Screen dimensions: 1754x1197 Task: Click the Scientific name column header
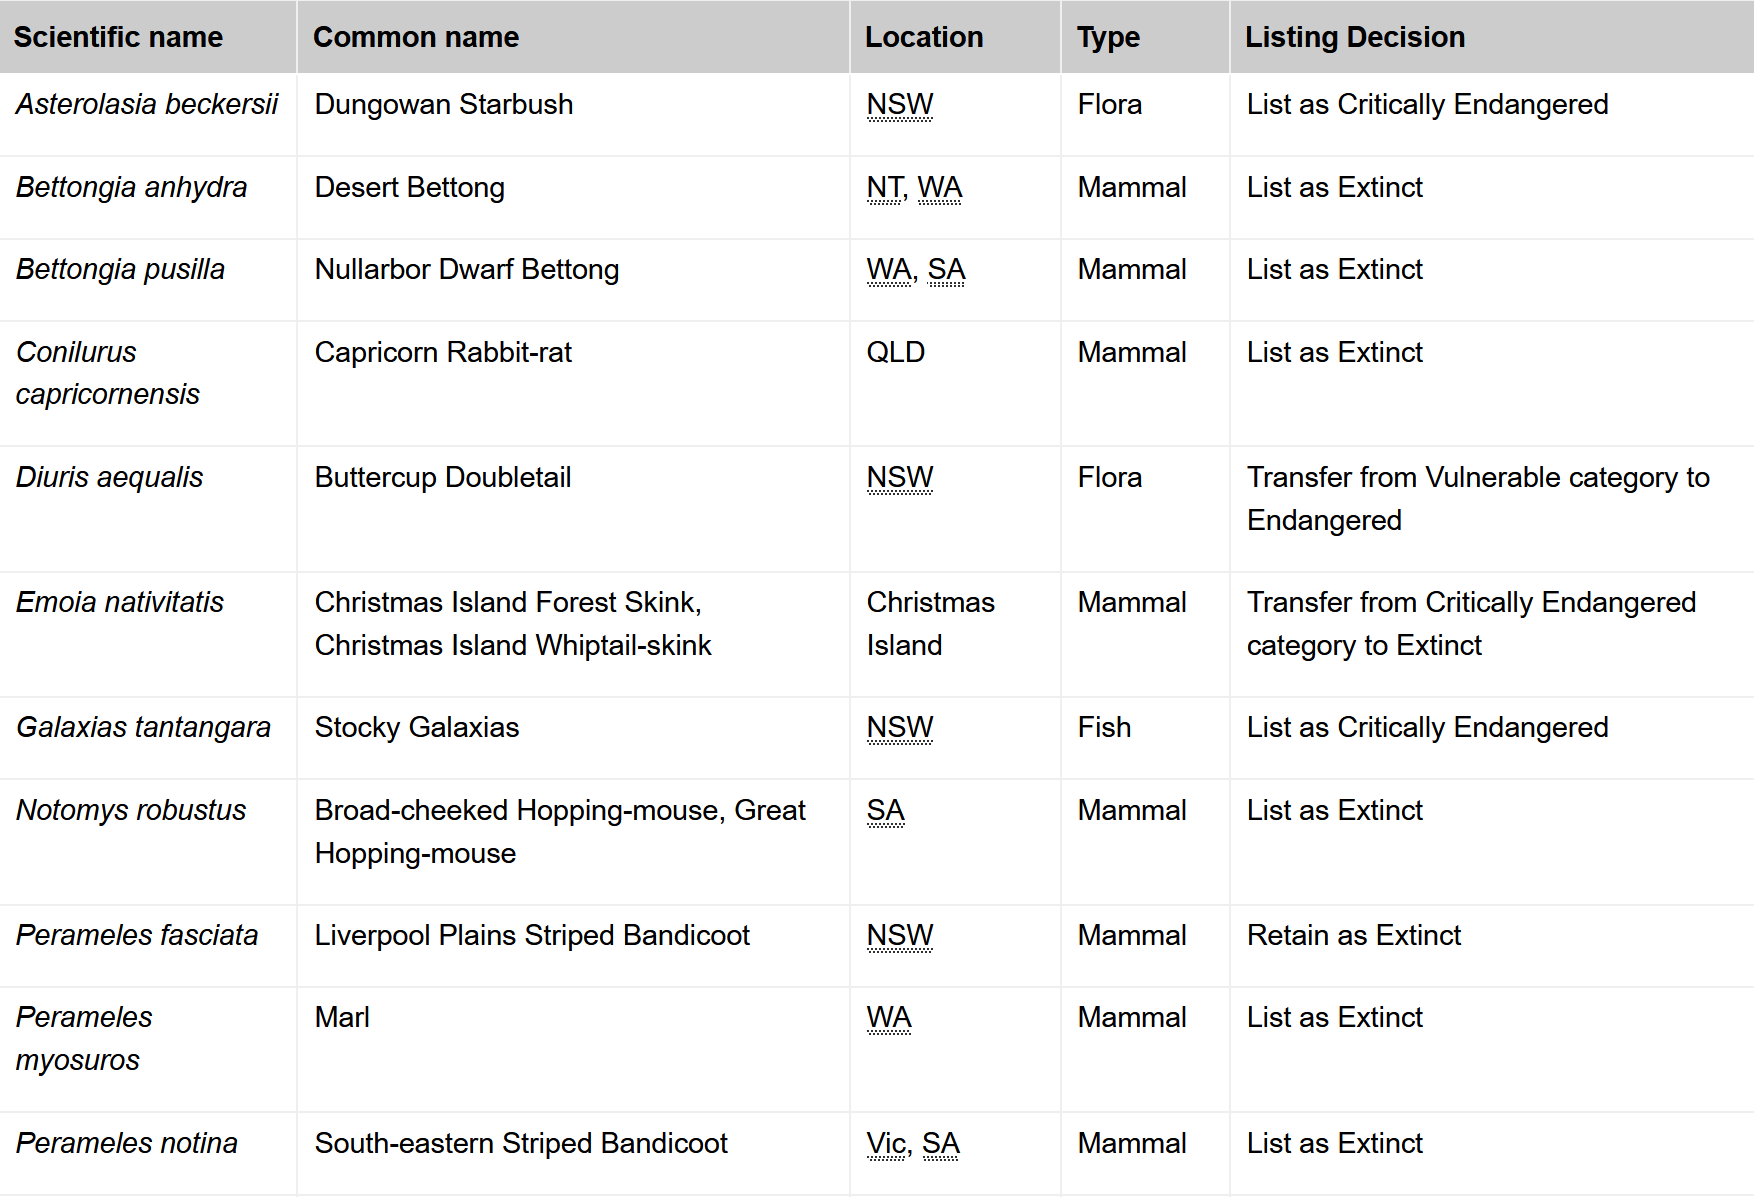coord(118,37)
